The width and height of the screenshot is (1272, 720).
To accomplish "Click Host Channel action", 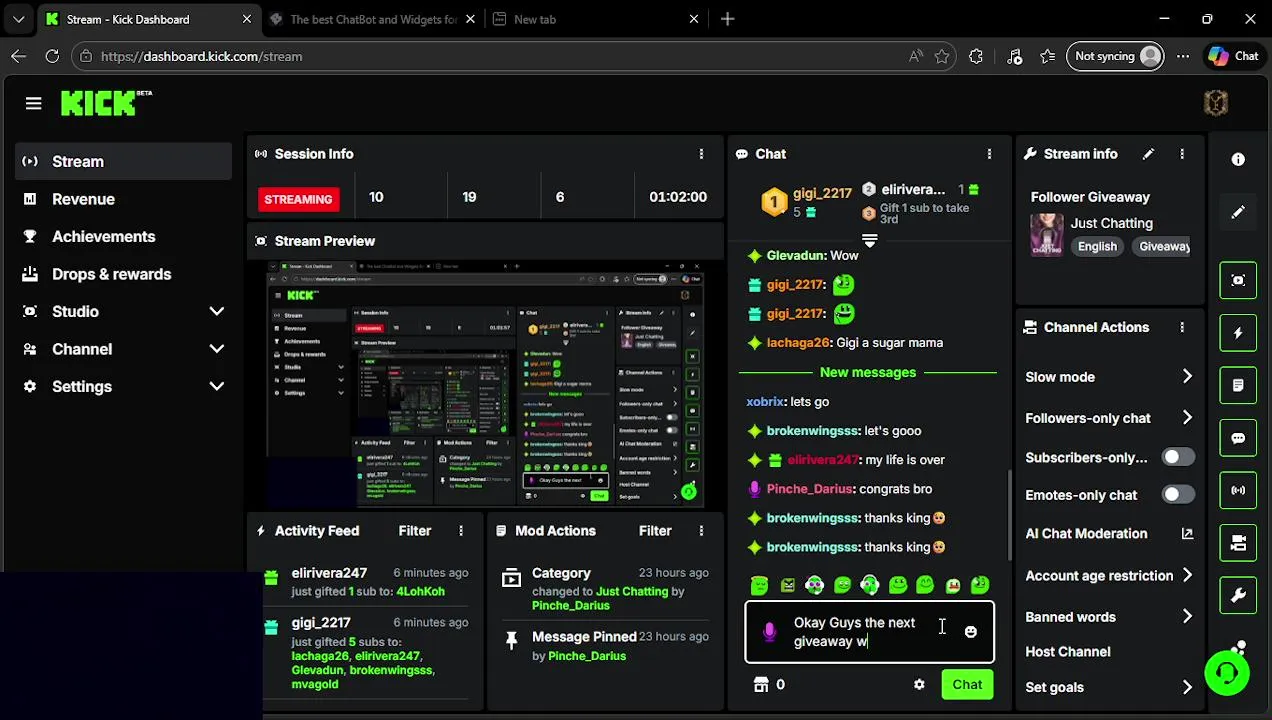I will [x=1067, y=652].
